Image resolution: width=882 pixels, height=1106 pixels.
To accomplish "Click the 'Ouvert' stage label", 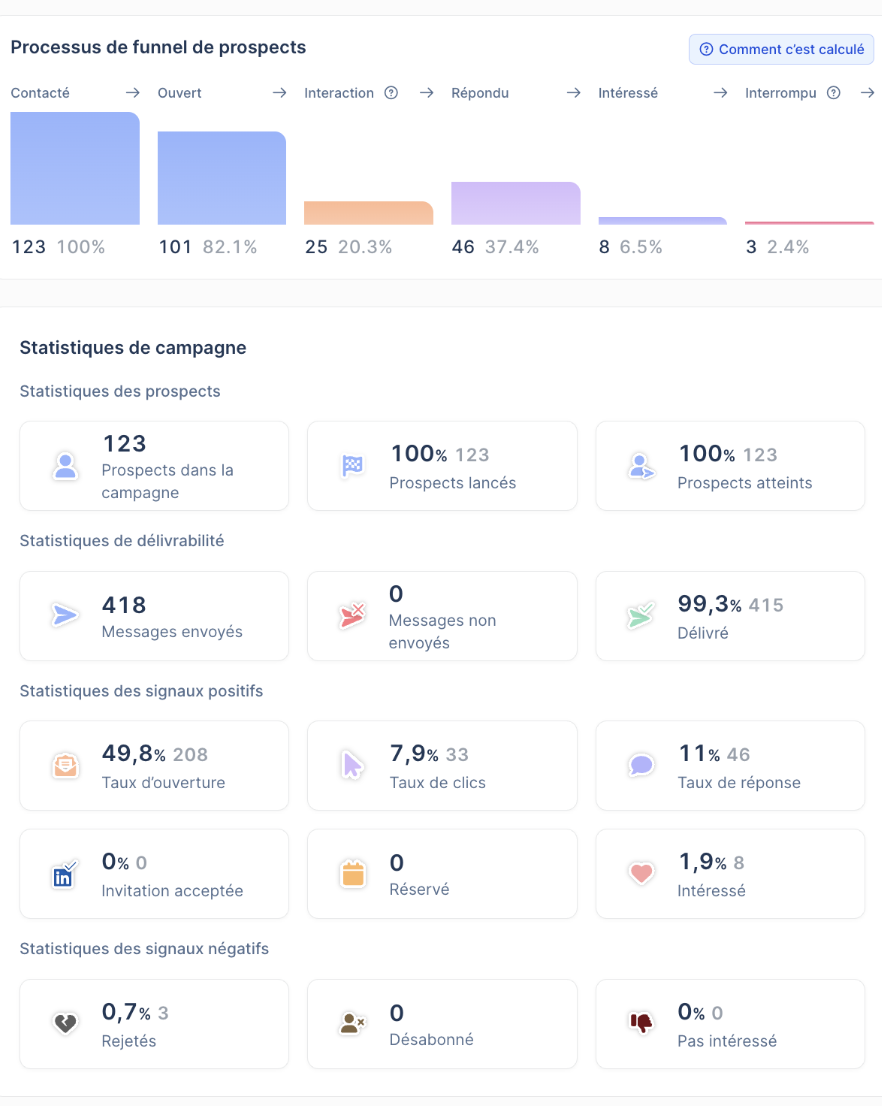I will (x=179, y=93).
